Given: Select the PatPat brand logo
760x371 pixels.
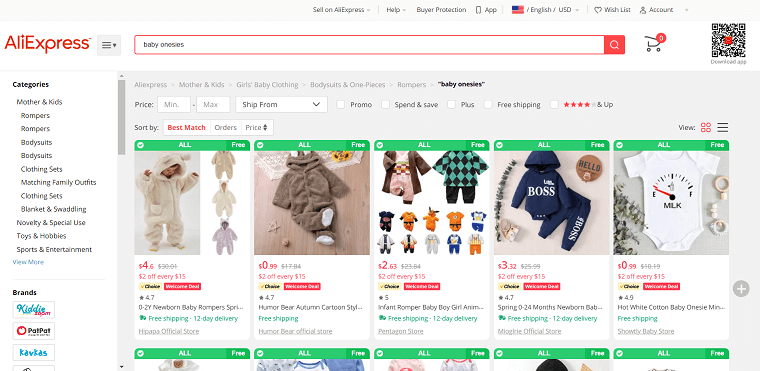Looking at the screenshot, I should pyautogui.click(x=33, y=331).
